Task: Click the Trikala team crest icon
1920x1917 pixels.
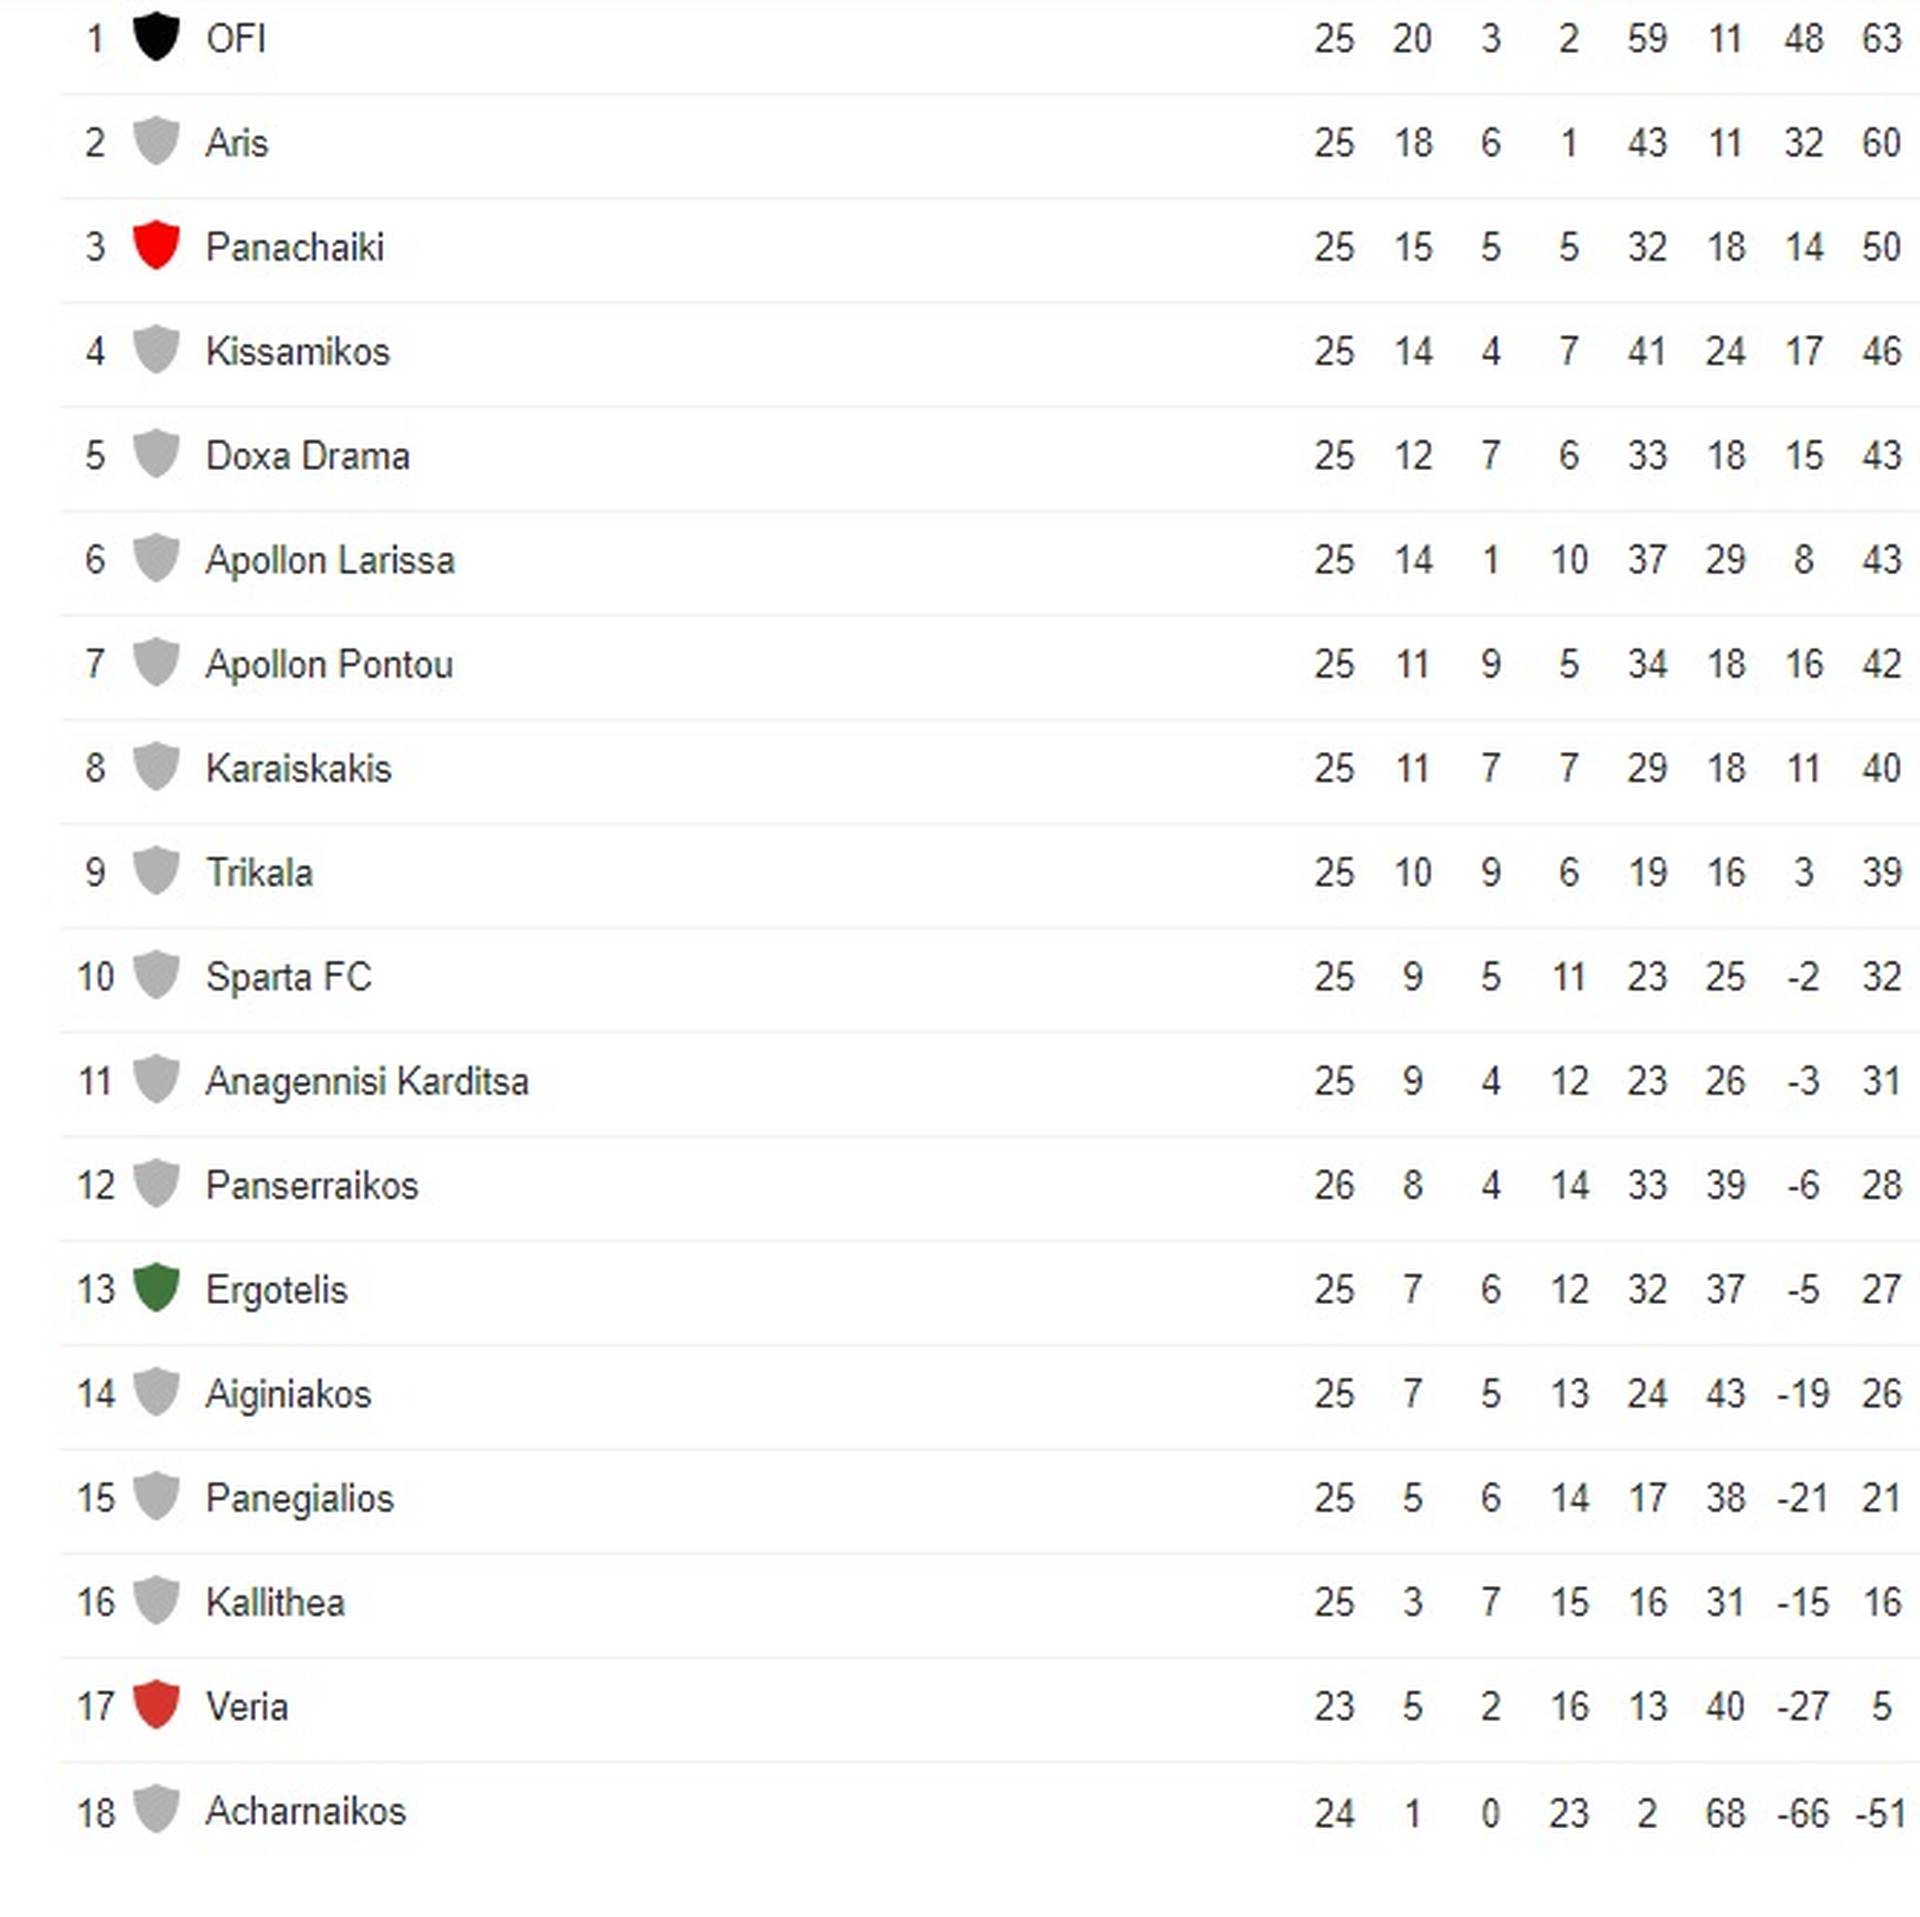Action: tap(156, 871)
